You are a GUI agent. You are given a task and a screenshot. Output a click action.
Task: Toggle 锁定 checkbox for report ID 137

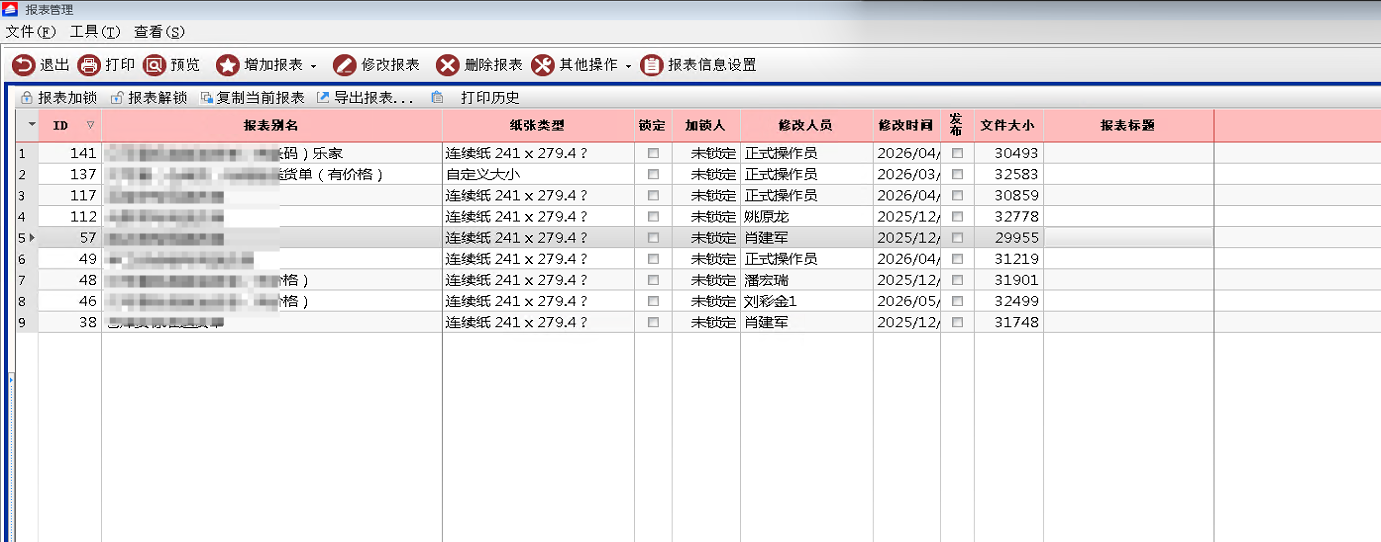(x=653, y=174)
